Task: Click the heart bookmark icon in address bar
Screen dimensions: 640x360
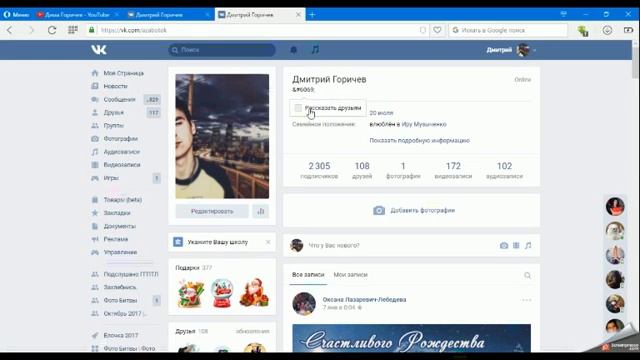Action: click(437, 30)
